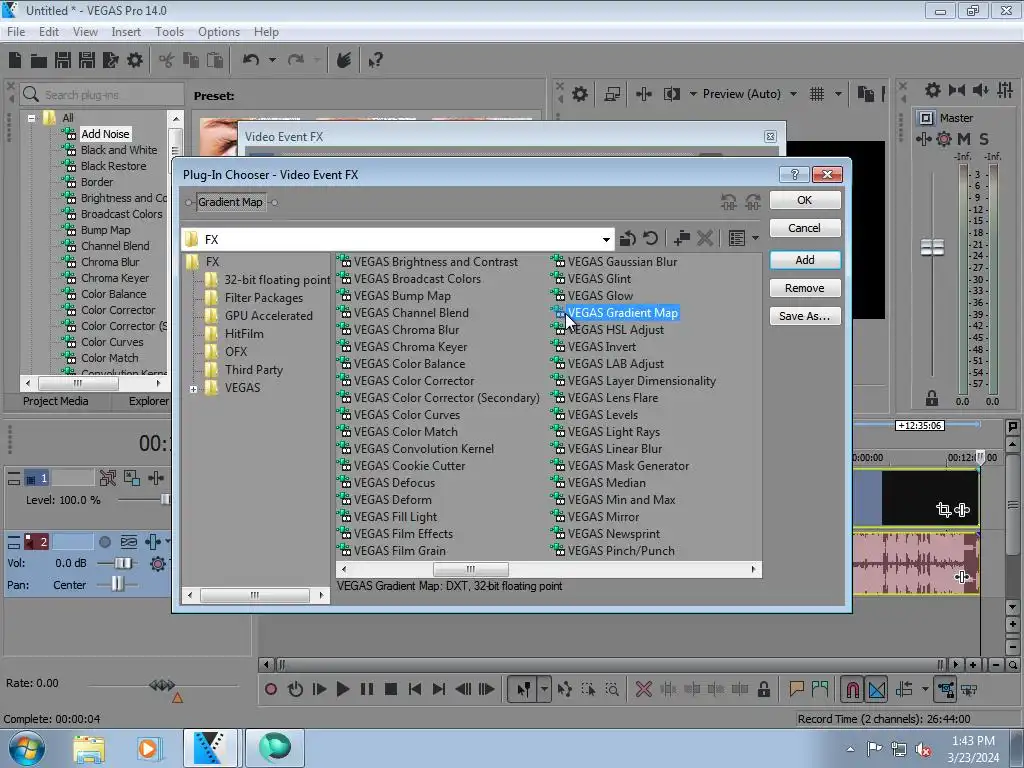This screenshot has height=768, width=1024.
Task: Click the Add button
Action: [805, 260]
